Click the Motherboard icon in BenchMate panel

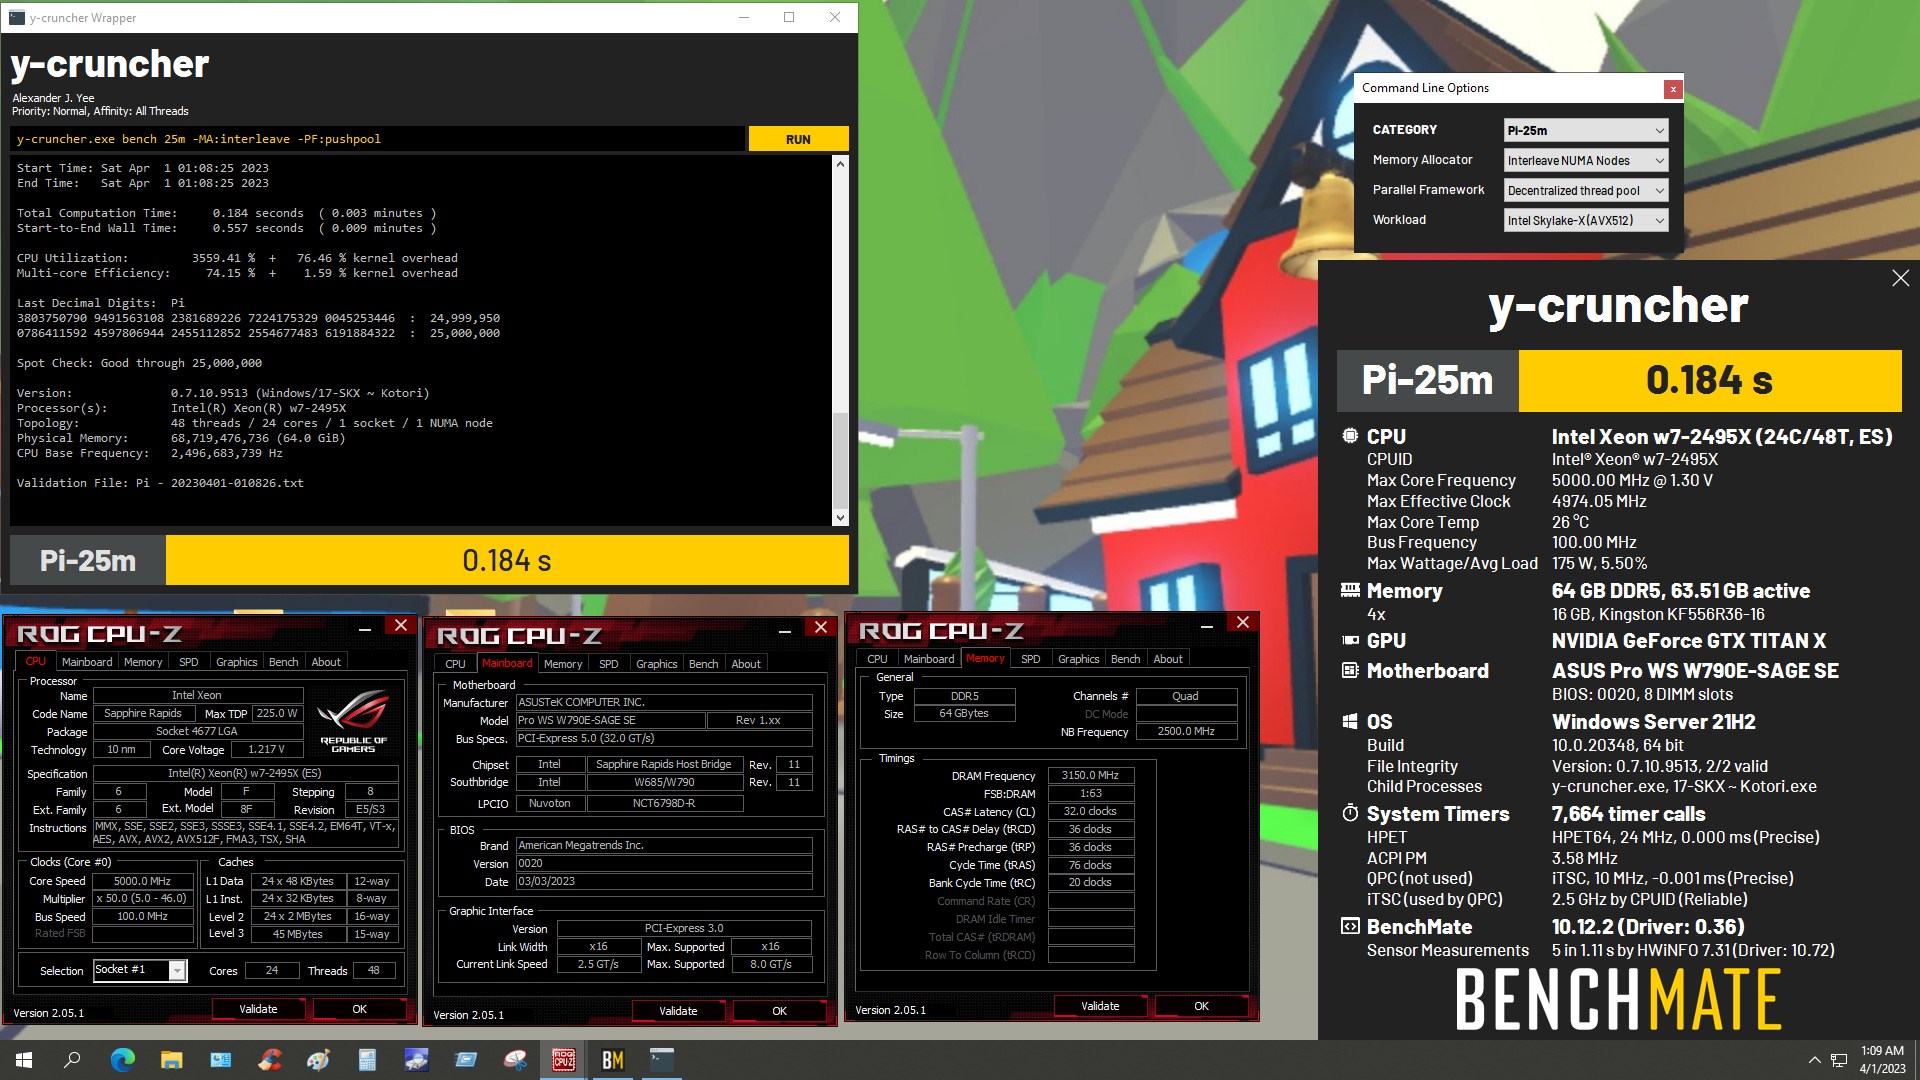(1350, 671)
